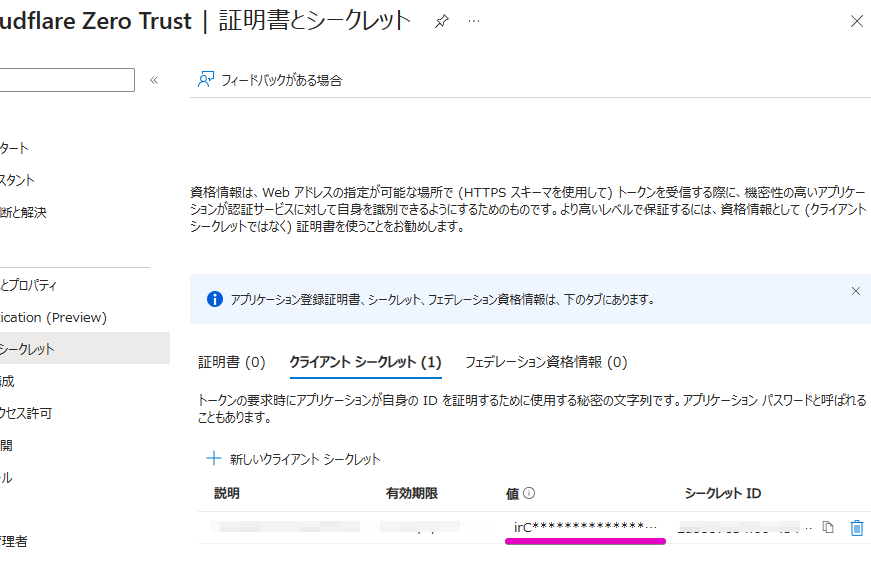The height and width of the screenshot is (567, 871).
Task: Select クライアント シークレット (1) tab
Action: point(366,362)
